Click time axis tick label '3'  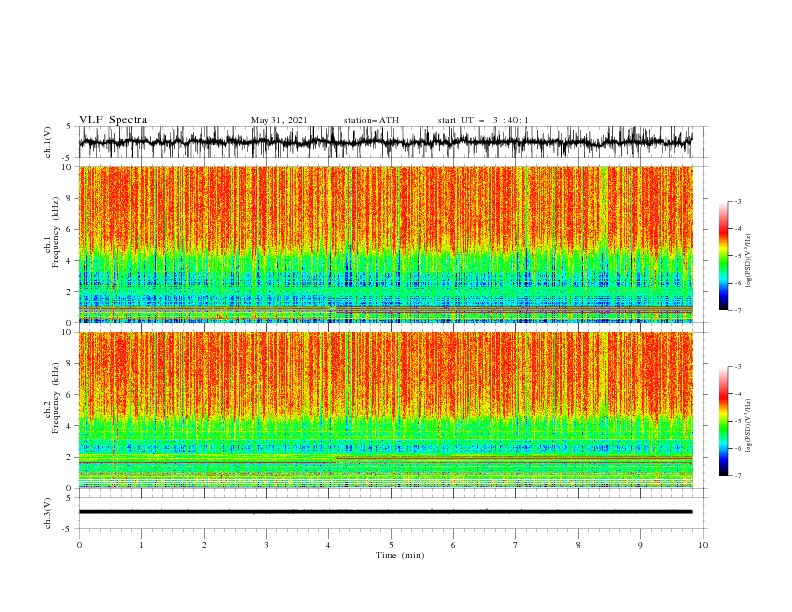266,545
